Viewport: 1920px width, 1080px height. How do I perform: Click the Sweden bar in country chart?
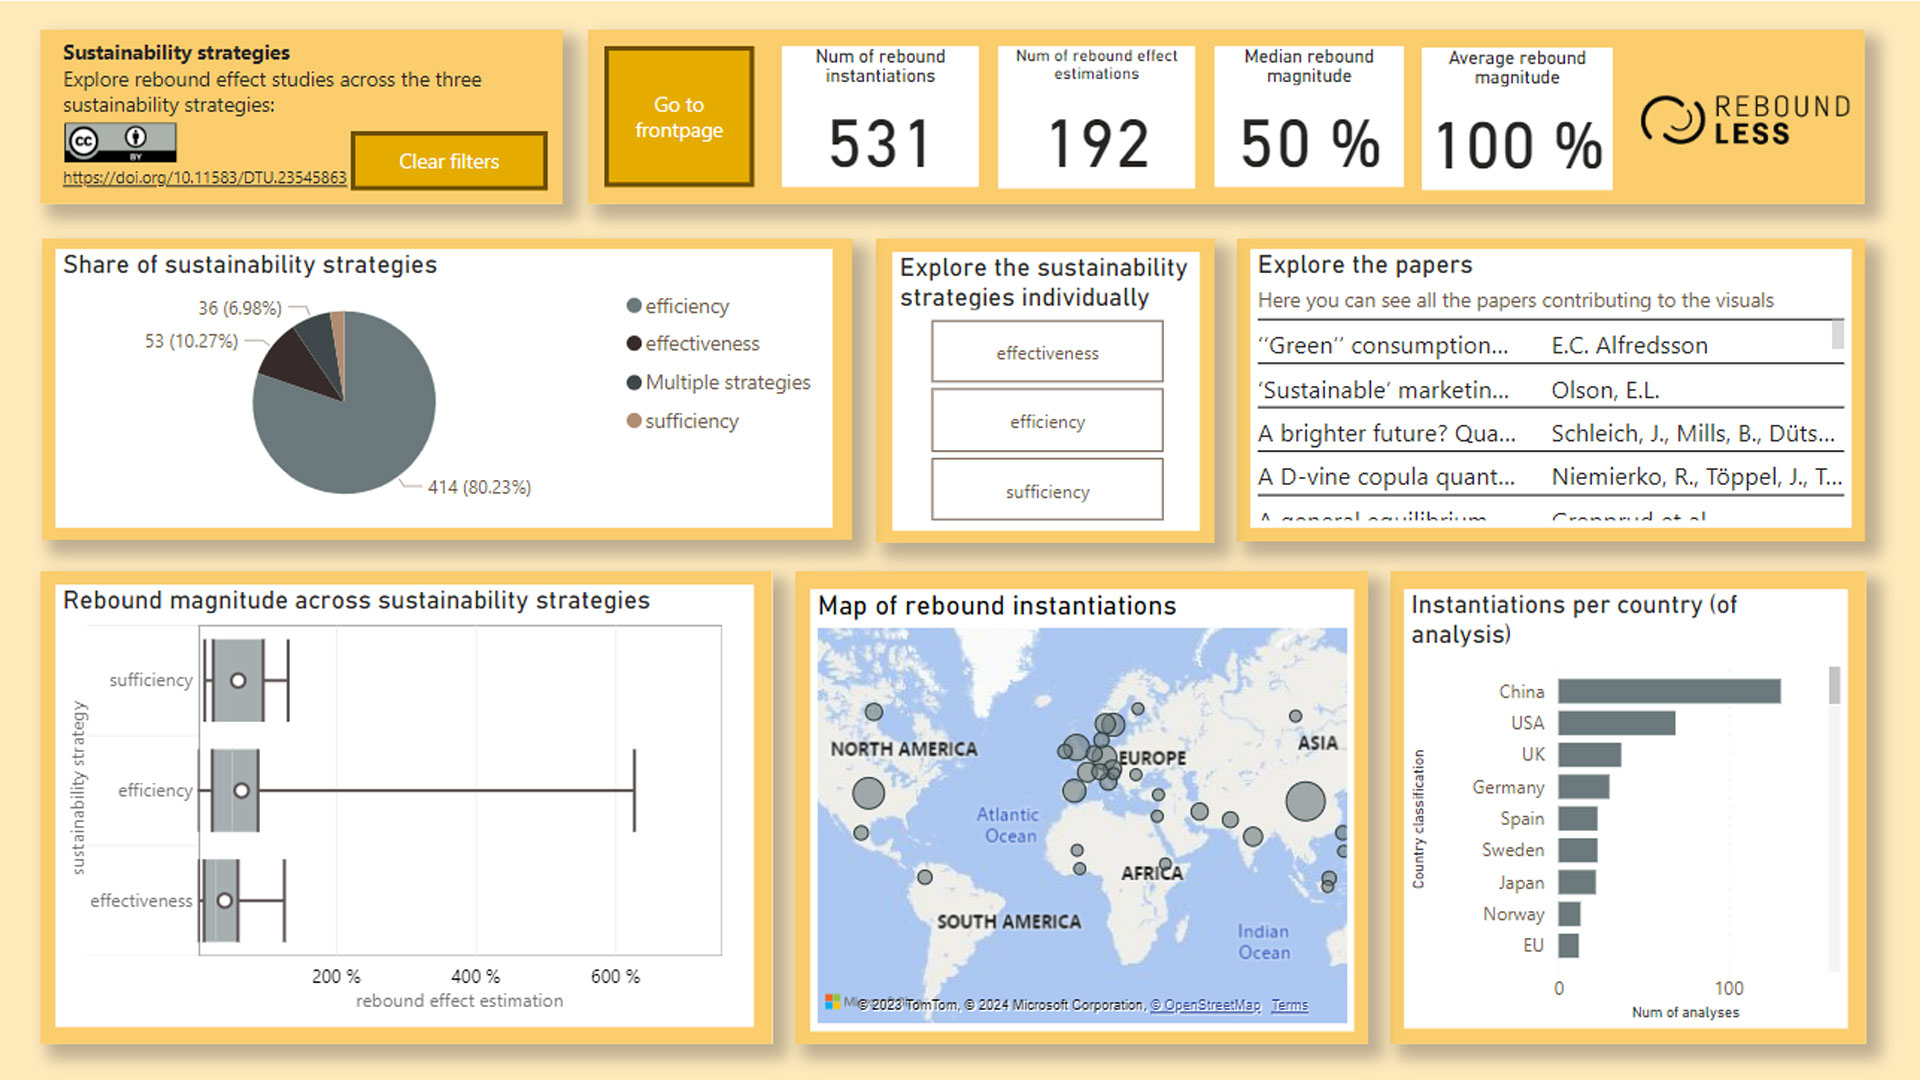click(x=1577, y=850)
